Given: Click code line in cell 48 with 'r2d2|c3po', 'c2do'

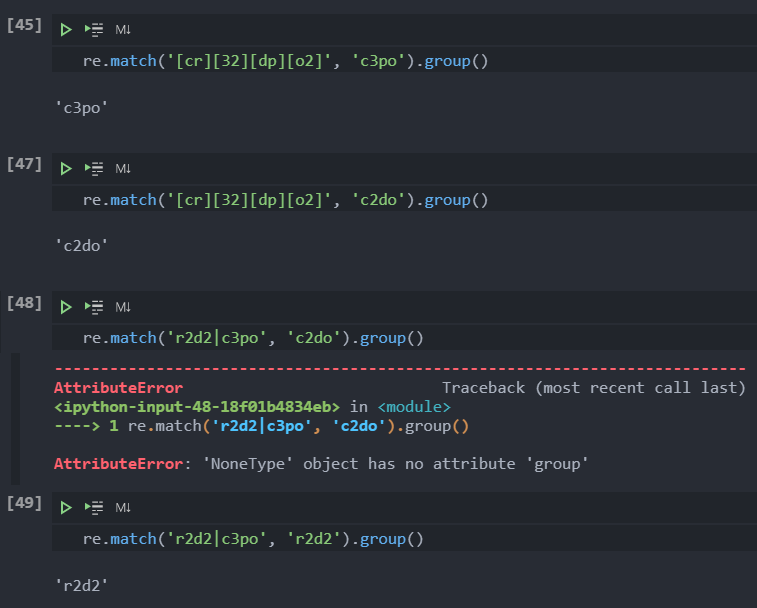Looking at the screenshot, I should click(253, 338).
